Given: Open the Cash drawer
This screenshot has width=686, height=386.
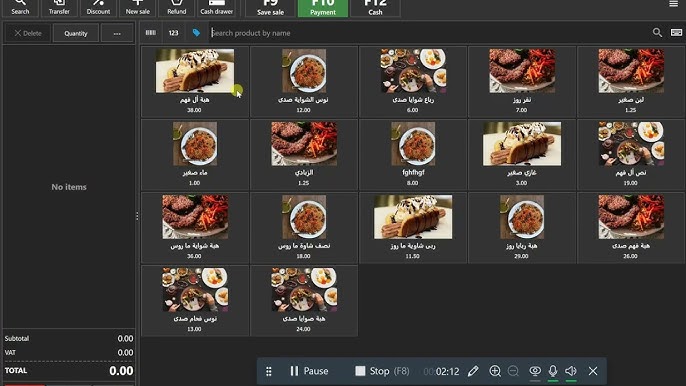Looking at the screenshot, I should click(x=217, y=8).
